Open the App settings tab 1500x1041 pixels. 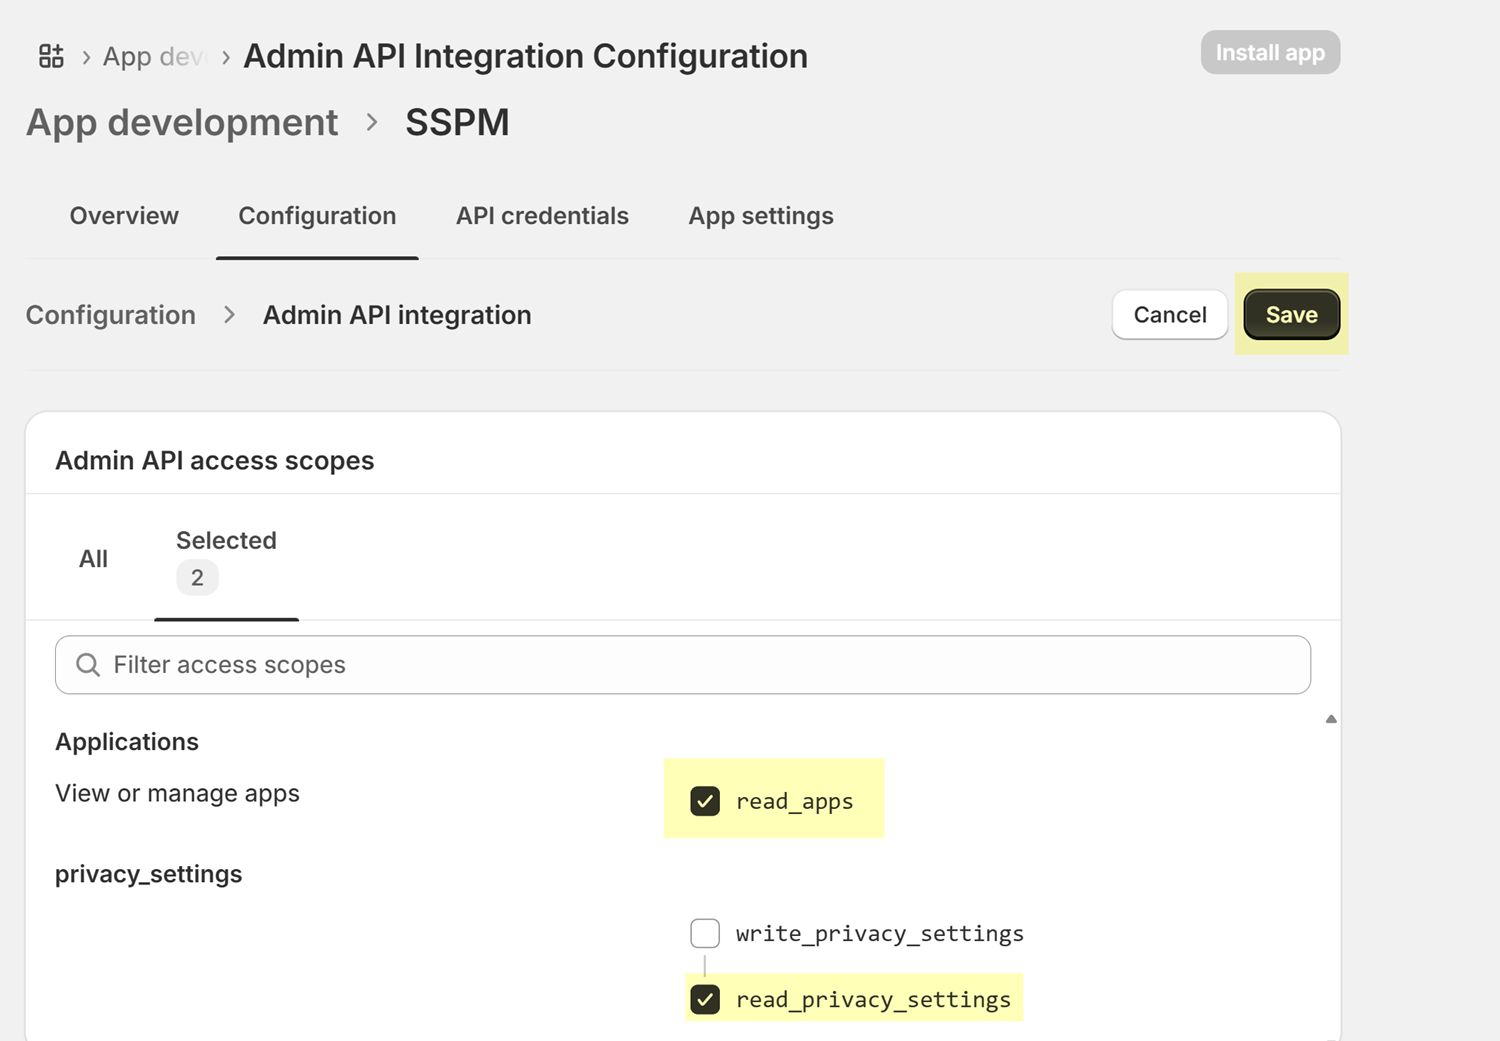pos(760,216)
